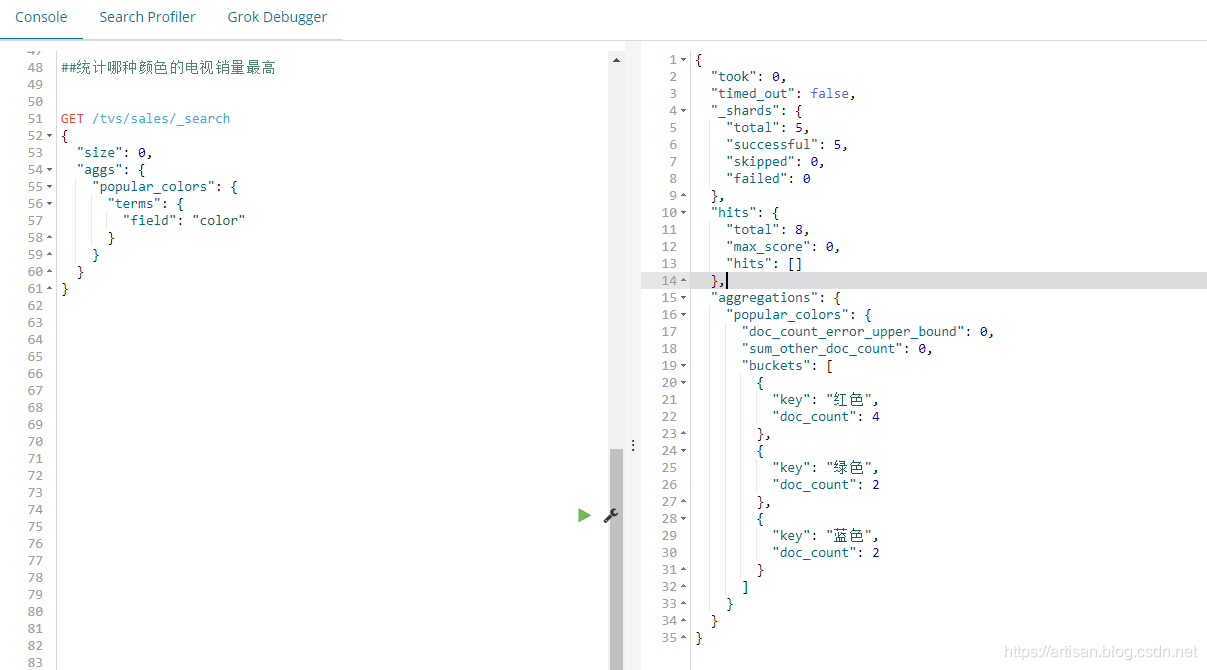Collapse the _shards object in response

683,111
